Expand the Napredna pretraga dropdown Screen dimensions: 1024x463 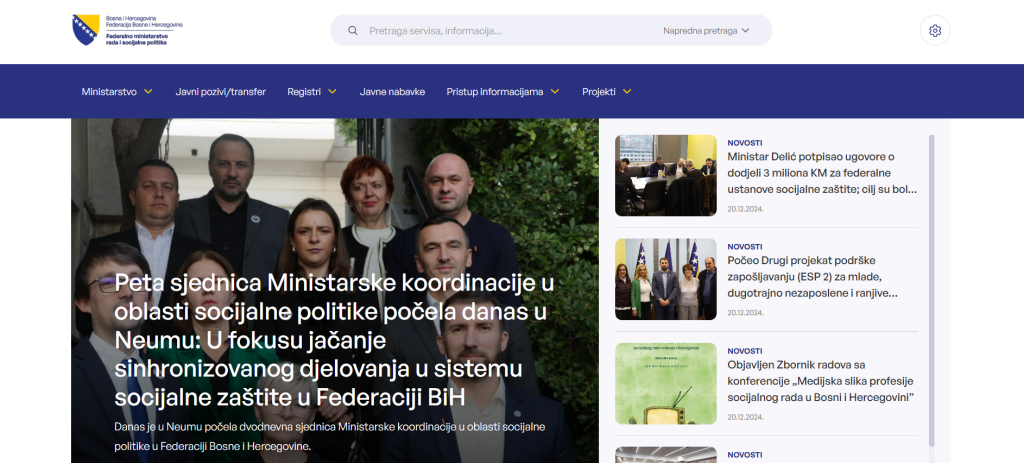click(706, 31)
